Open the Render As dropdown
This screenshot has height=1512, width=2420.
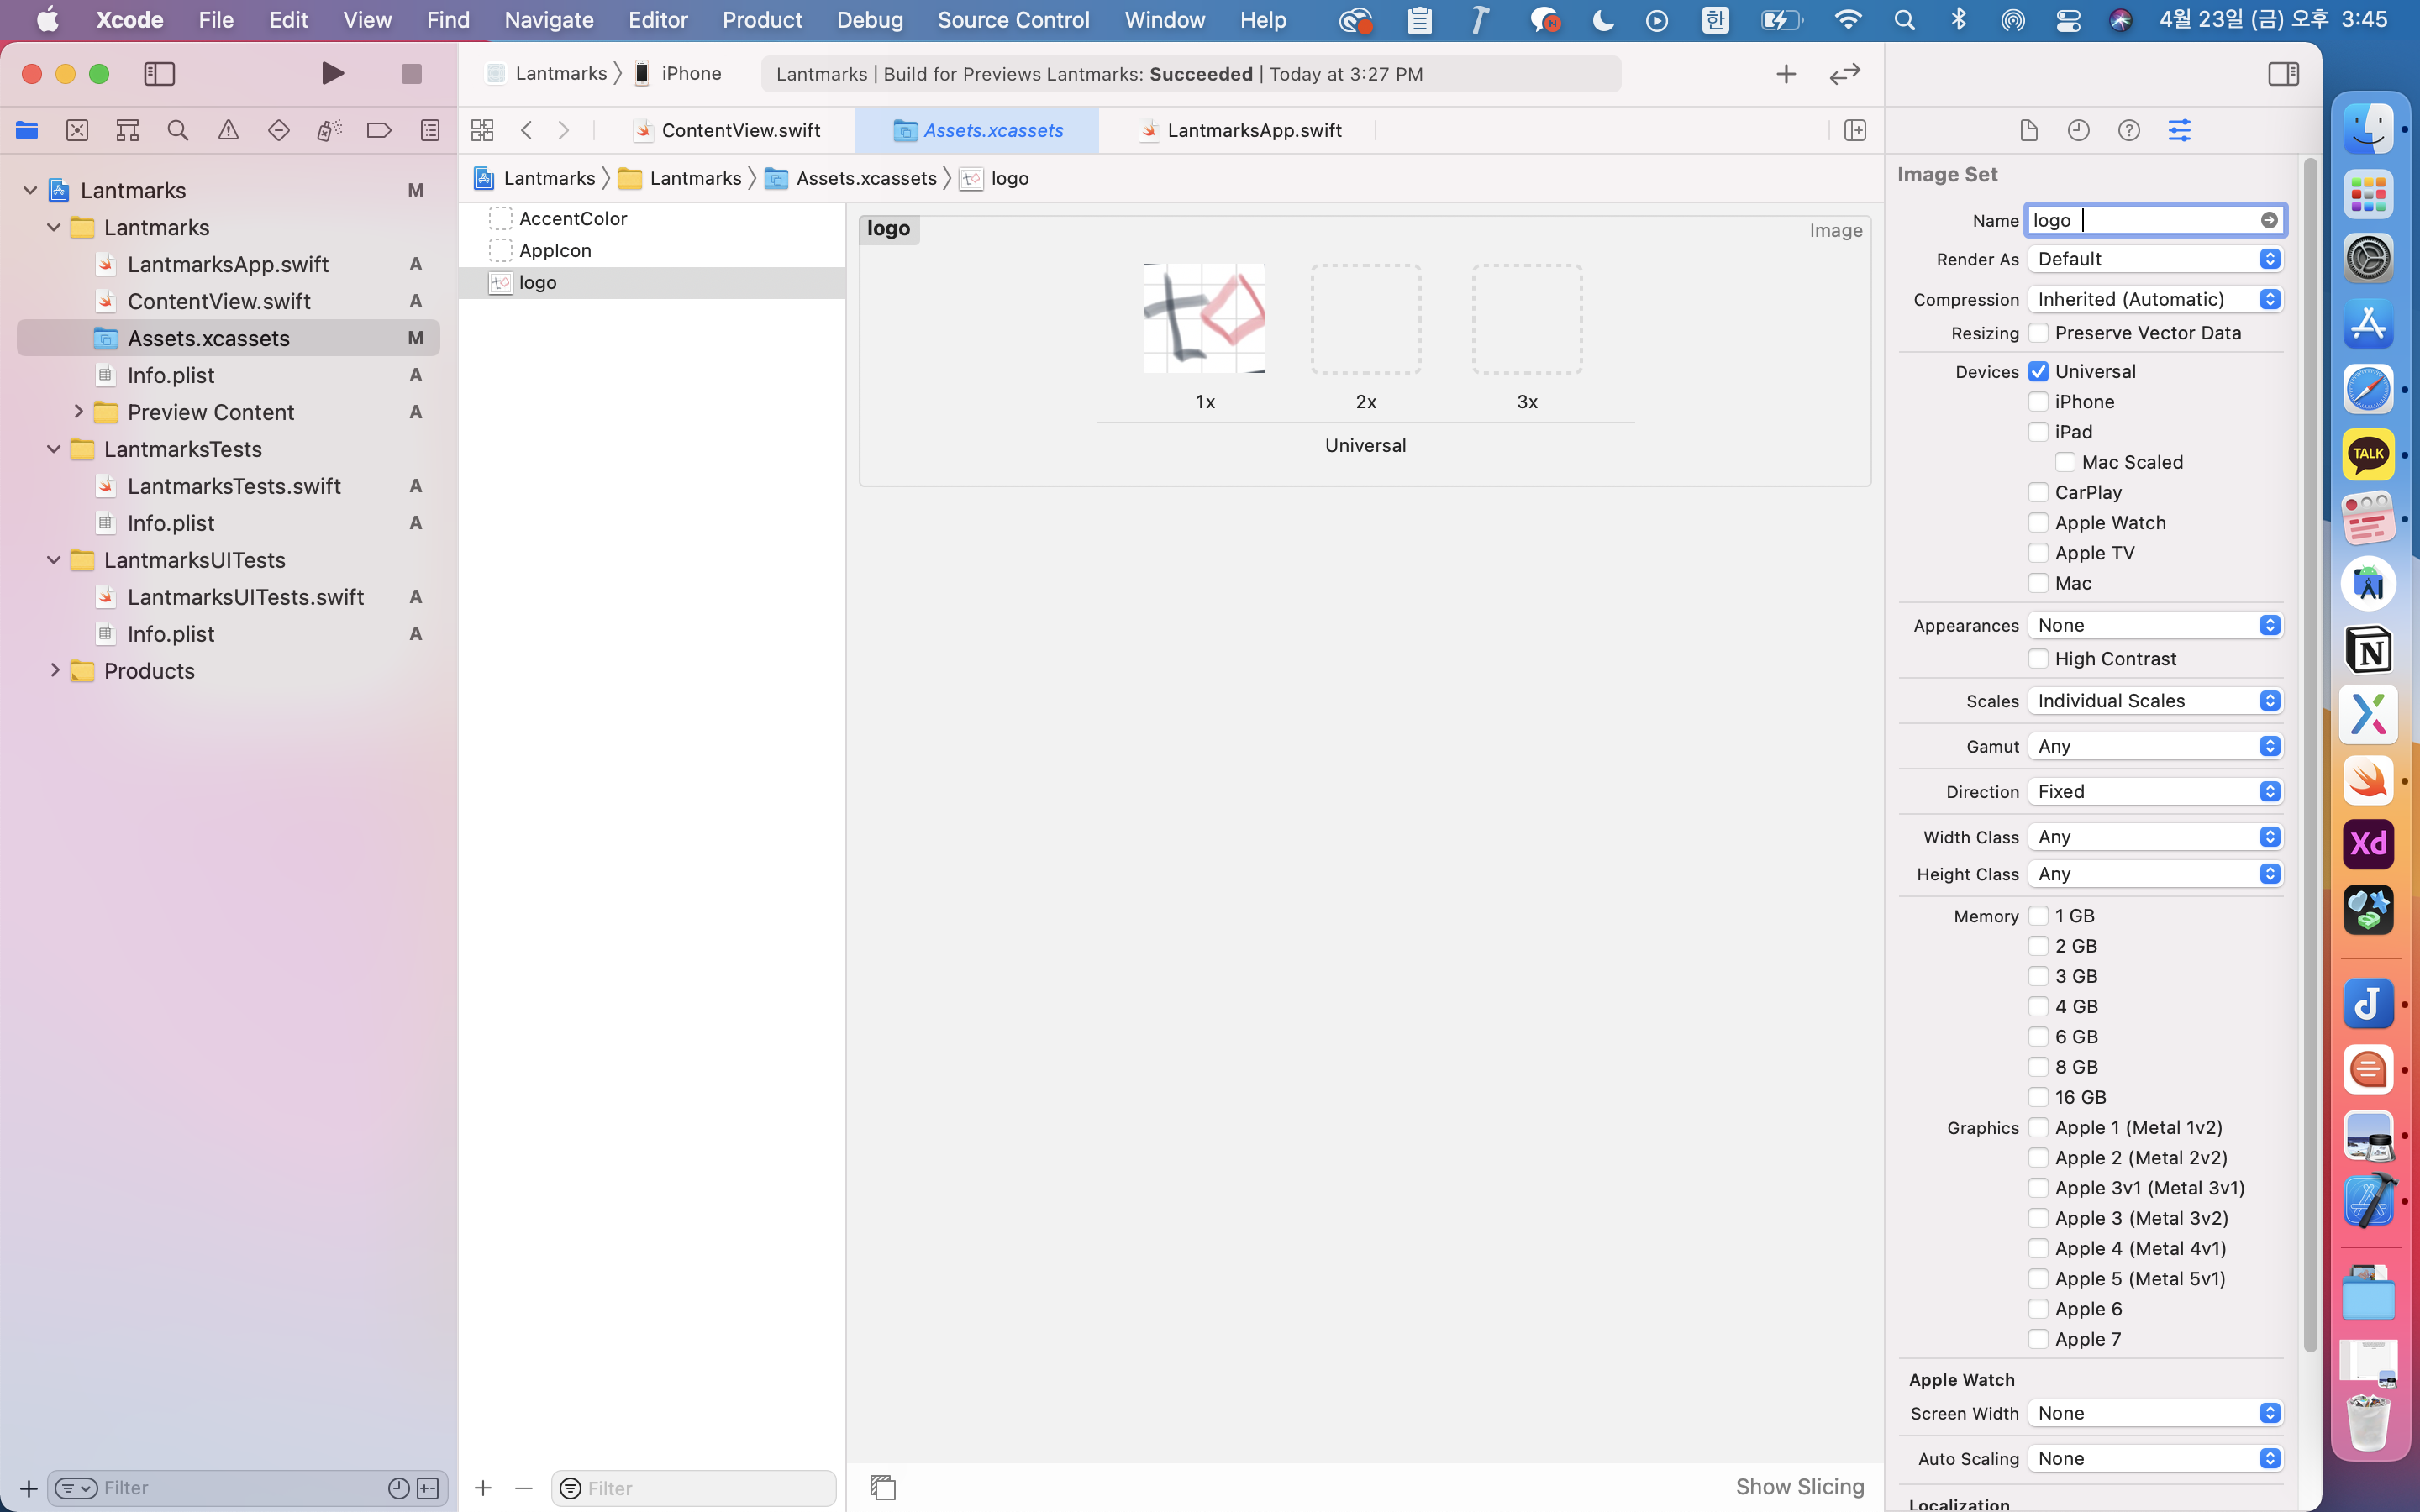tap(2156, 259)
